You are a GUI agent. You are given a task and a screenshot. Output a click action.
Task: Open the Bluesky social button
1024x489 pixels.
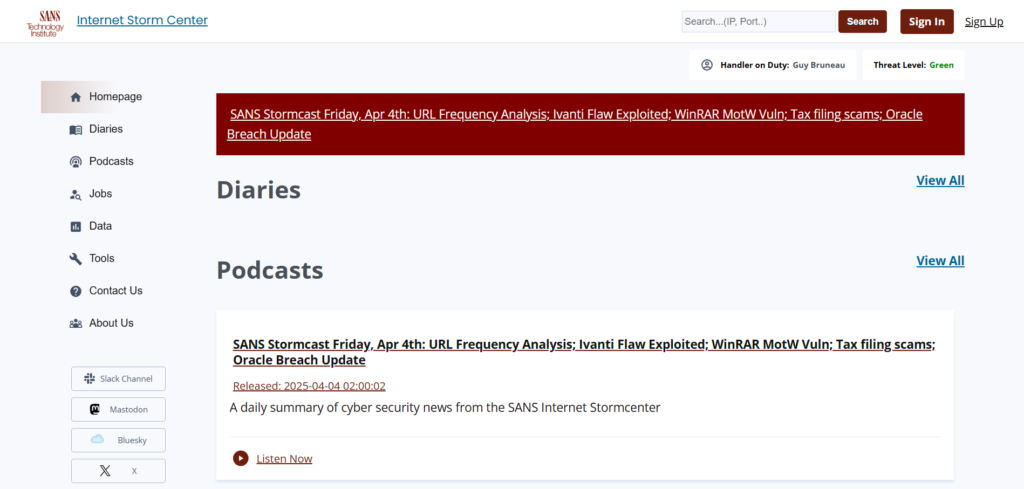(x=118, y=440)
